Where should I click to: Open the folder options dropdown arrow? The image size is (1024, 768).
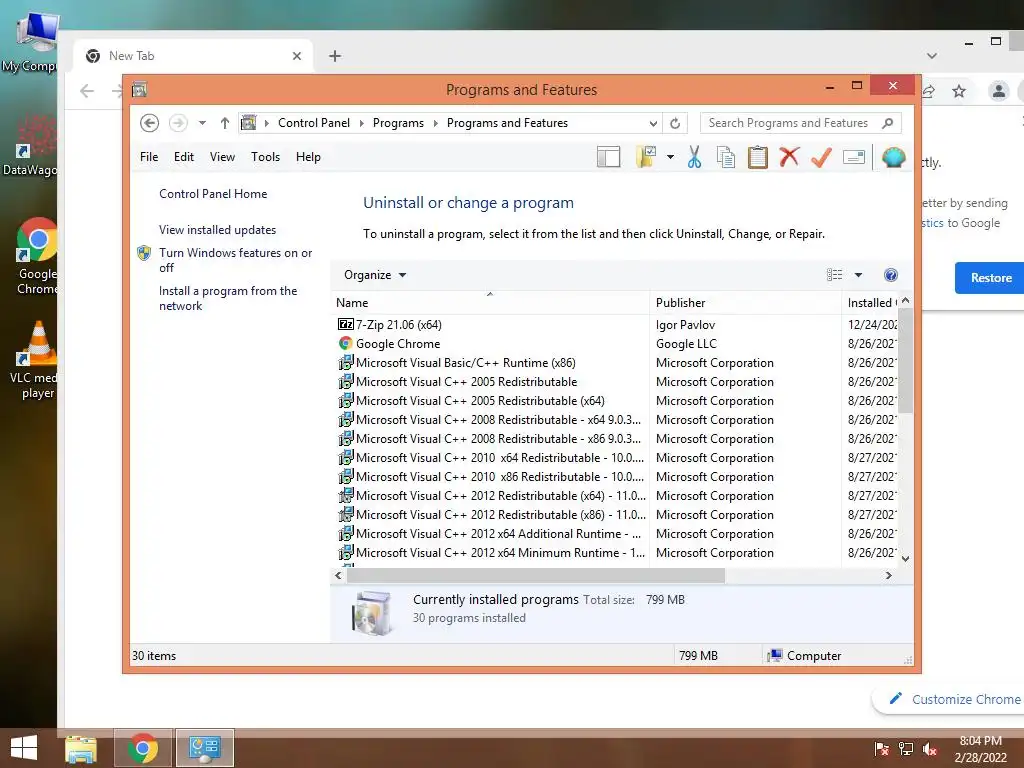(x=670, y=157)
